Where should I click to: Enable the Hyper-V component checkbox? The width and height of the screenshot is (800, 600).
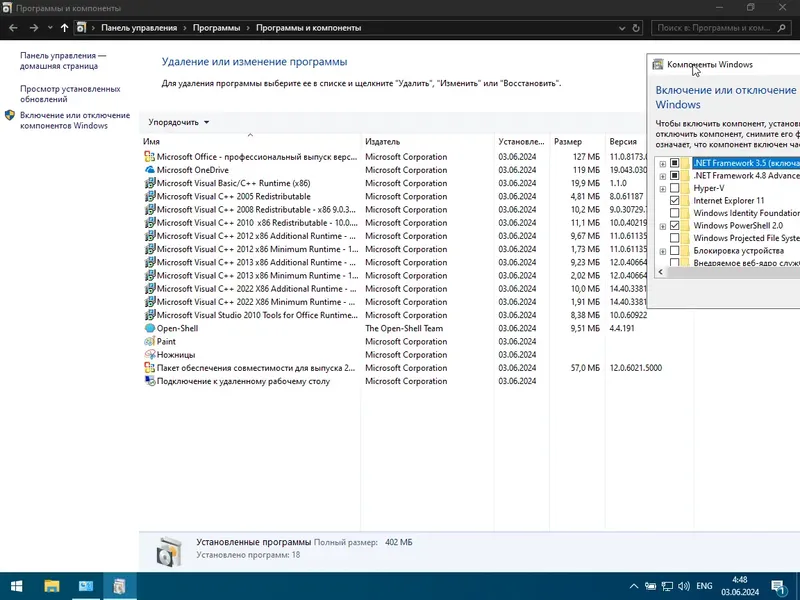point(676,187)
